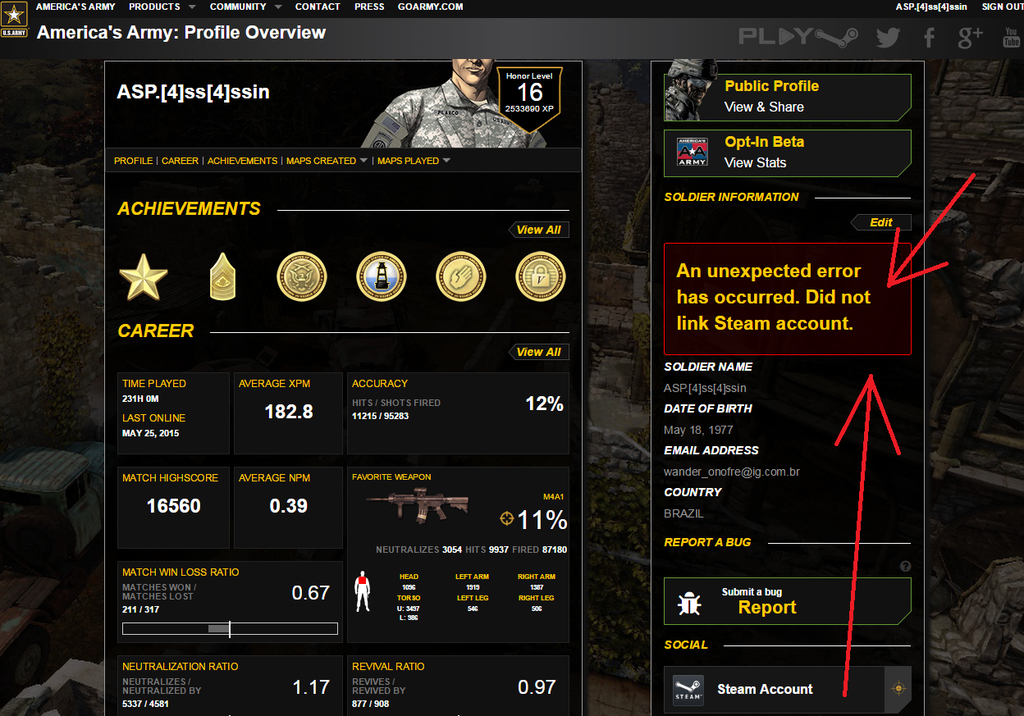Open the Play on Steam logo link
This screenshot has height=716, width=1024.
pyautogui.click(x=798, y=37)
